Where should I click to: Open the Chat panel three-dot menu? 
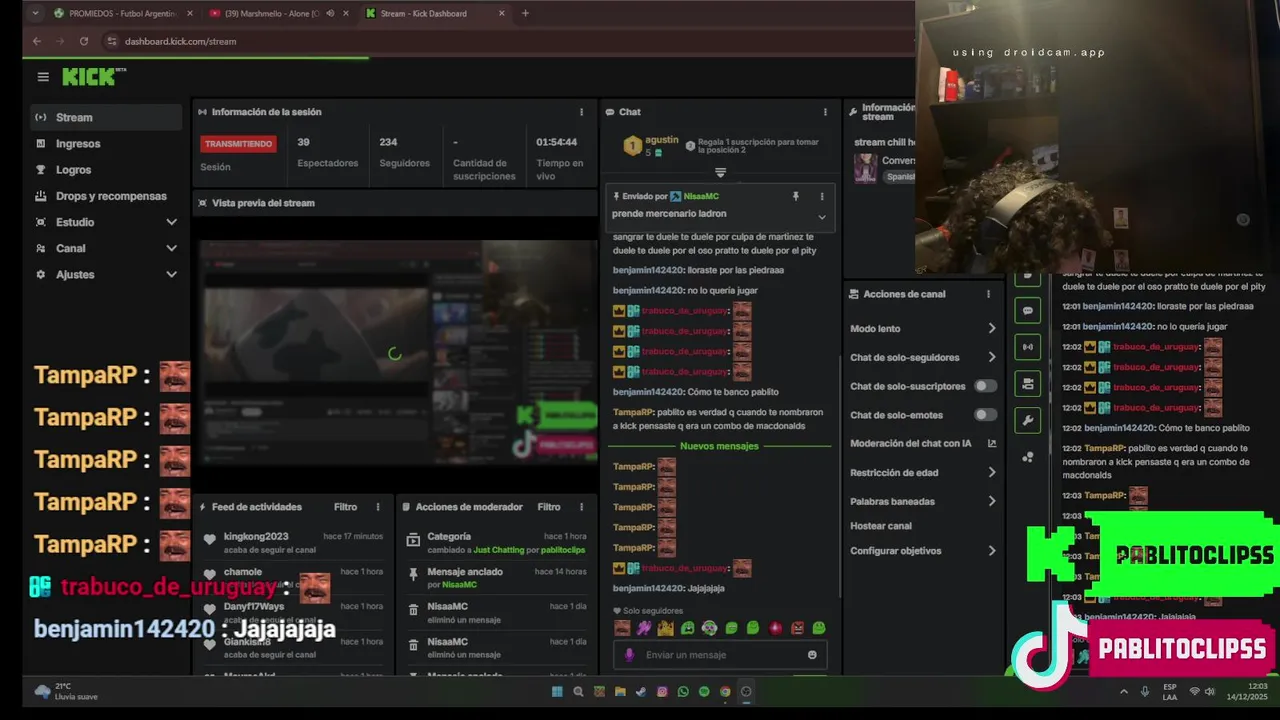pyautogui.click(x=825, y=112)
